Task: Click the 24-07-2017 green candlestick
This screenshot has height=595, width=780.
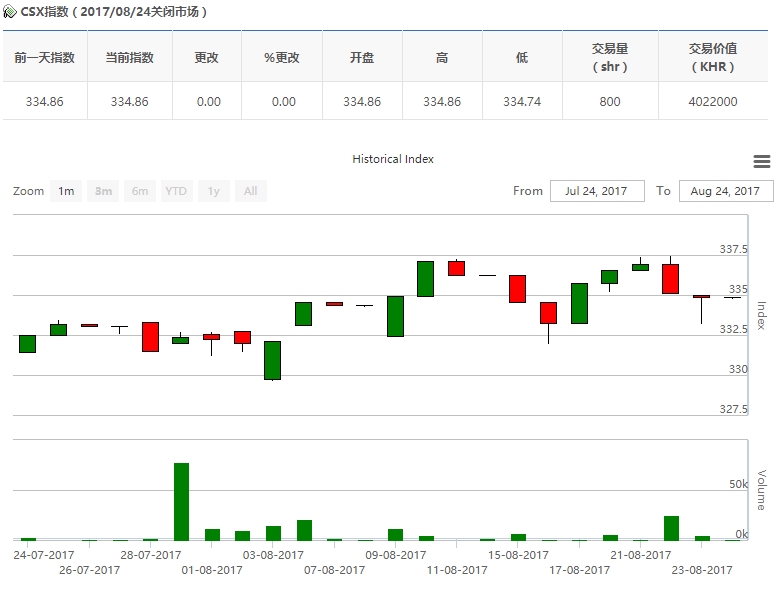Action: [x=27, y=344]
